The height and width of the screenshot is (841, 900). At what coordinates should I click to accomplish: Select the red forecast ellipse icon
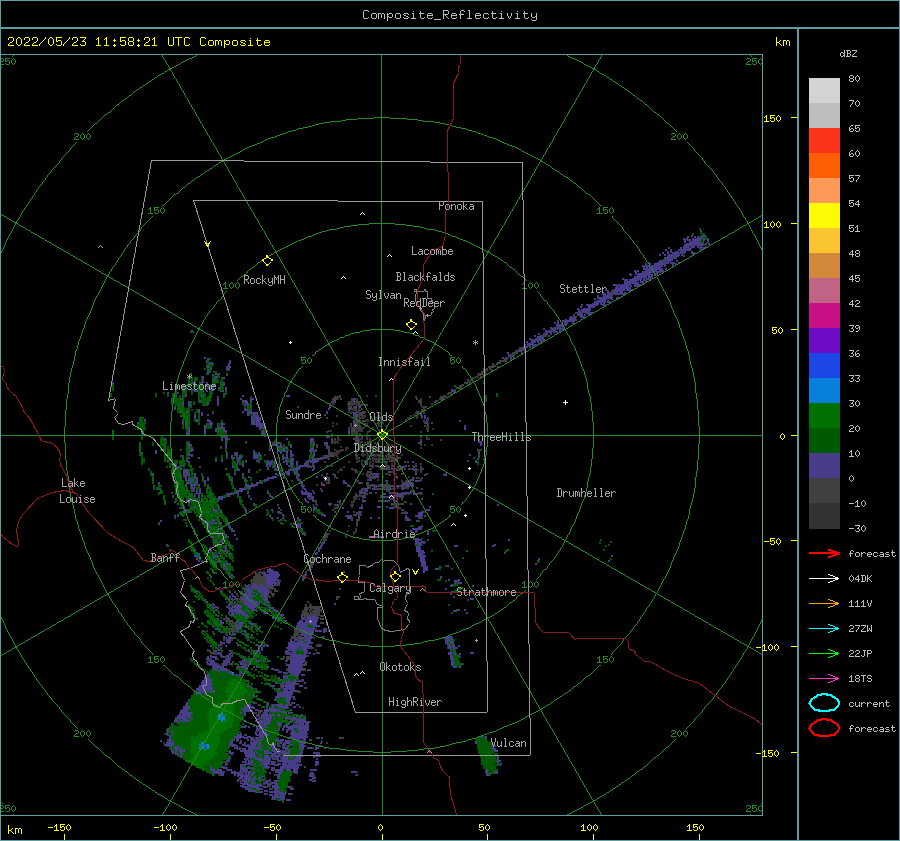point(824,728)
